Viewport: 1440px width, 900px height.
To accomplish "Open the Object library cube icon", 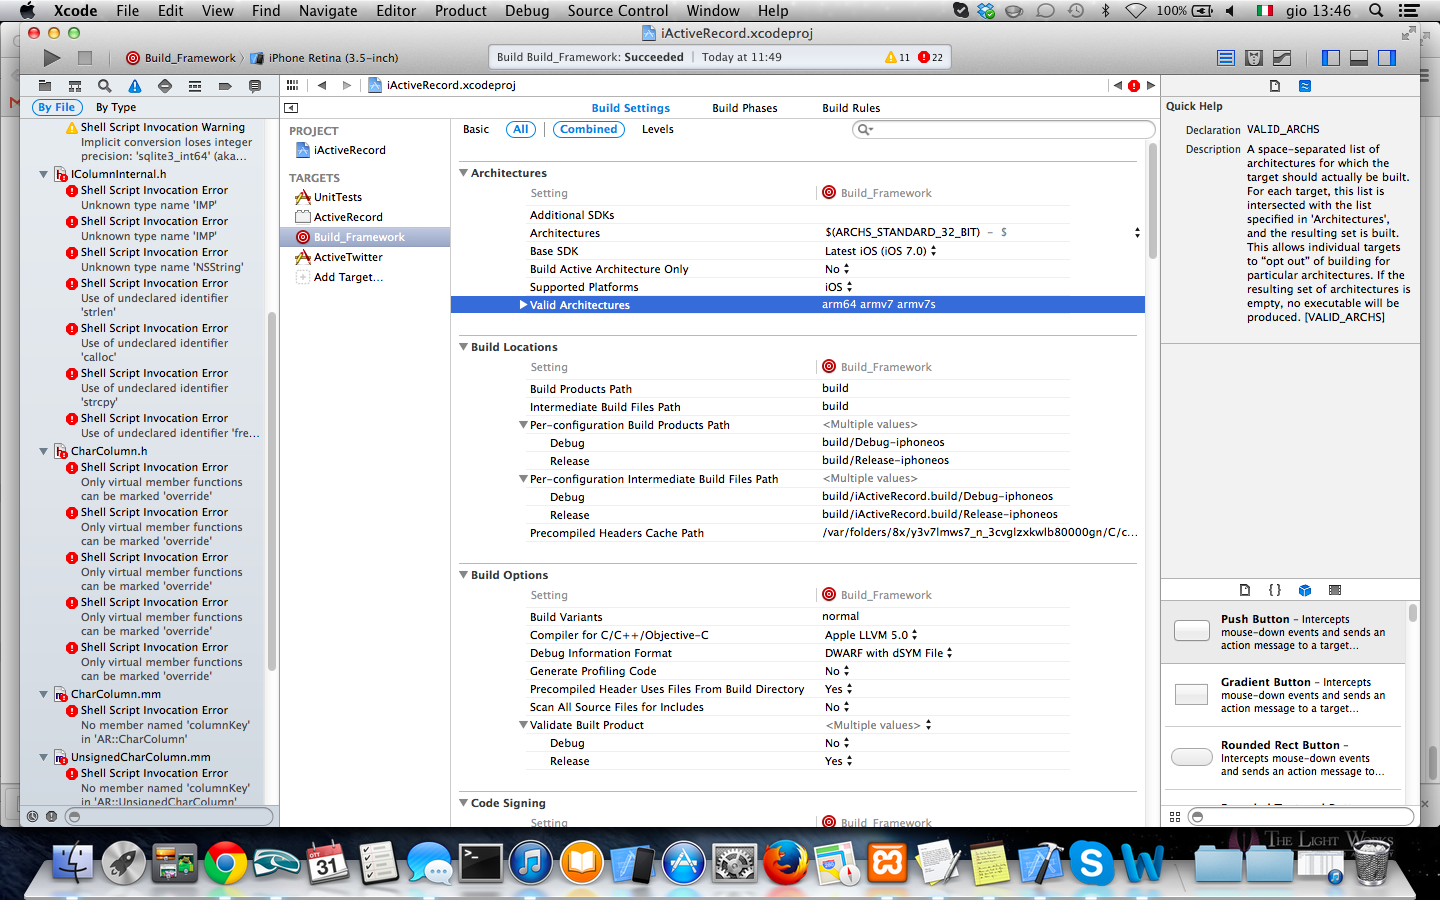I will (1305, 590).
